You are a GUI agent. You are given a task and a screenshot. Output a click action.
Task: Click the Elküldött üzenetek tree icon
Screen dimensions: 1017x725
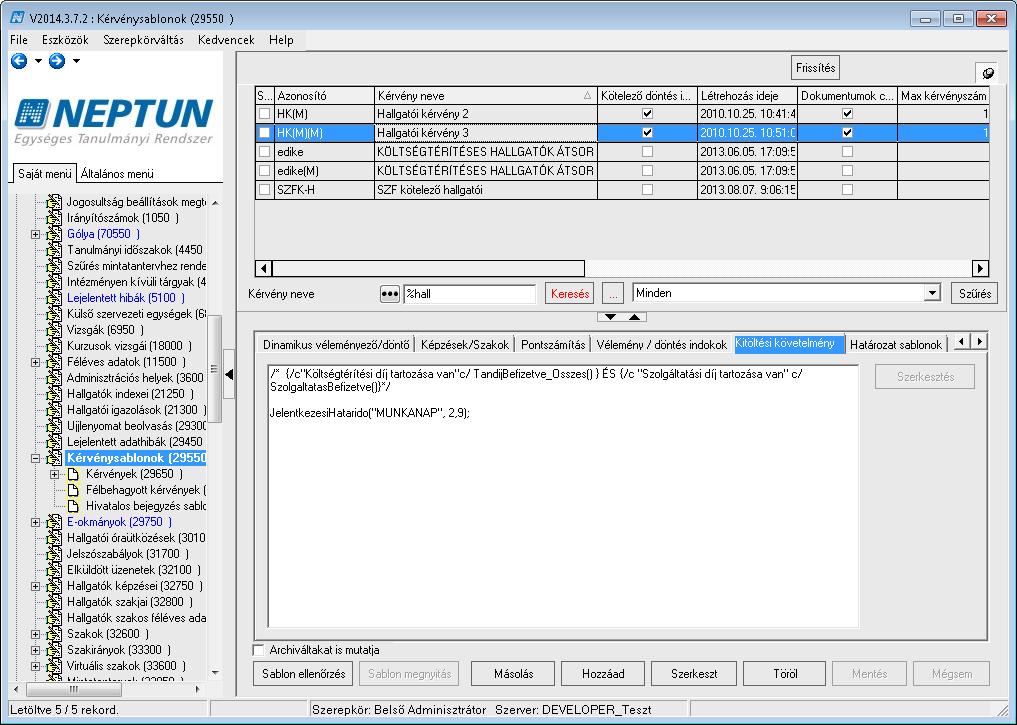[54, 570]
